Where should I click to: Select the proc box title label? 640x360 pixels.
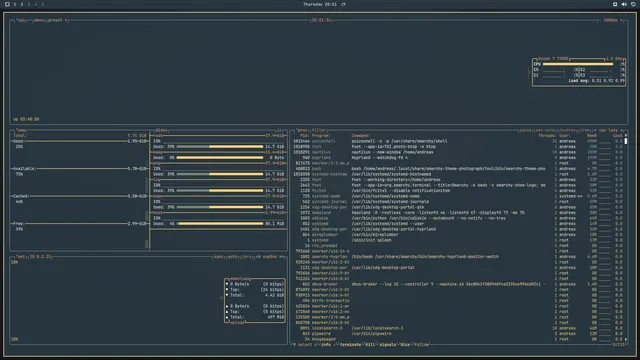302,130
